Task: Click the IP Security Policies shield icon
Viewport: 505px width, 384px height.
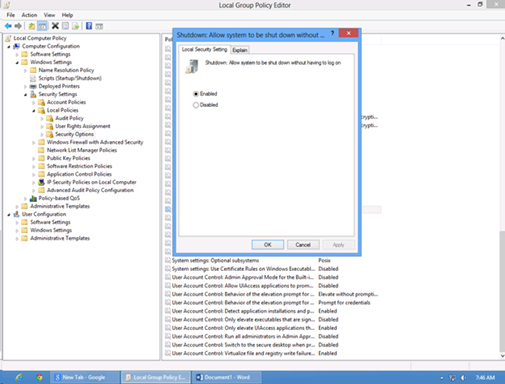Action: point(41,182)
